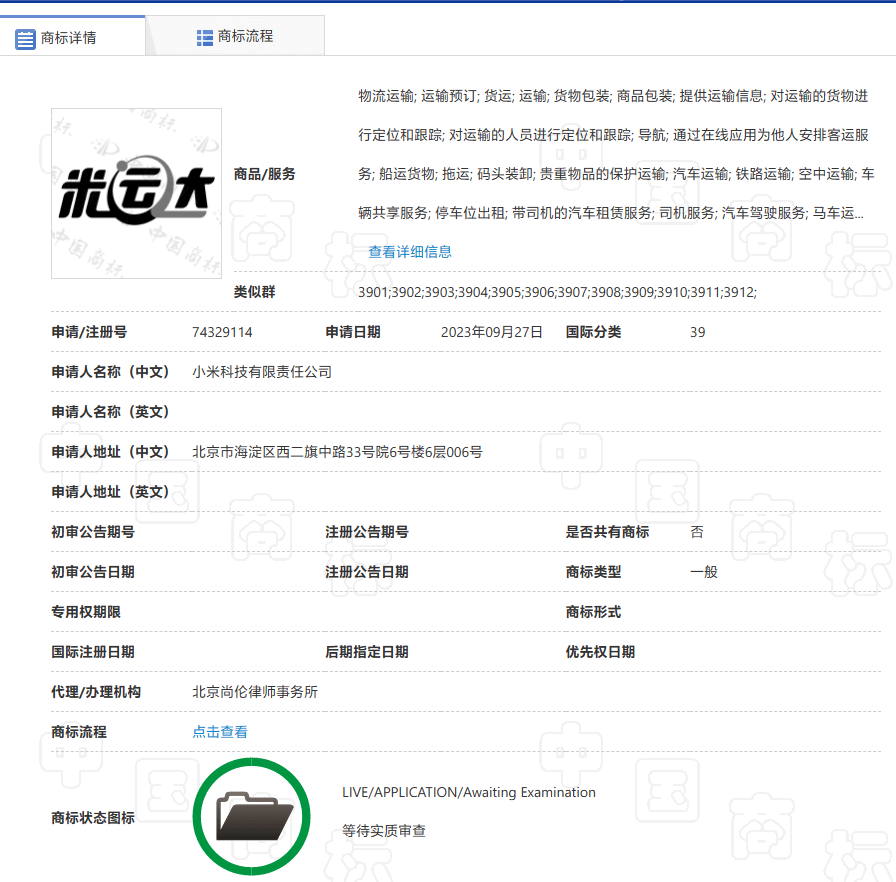Click the LIVE/APPLICATION/Awaiting Examination status text
The image size is (896, 882).
[x=469, y=793]
